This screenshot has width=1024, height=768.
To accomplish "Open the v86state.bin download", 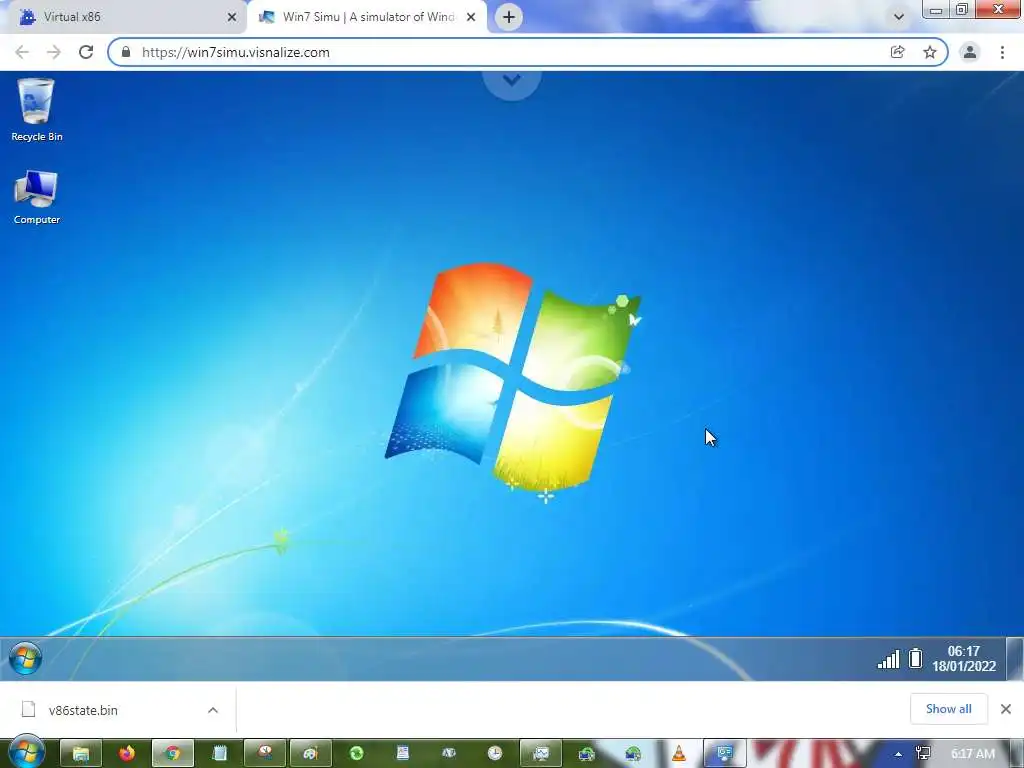I will coord(83,710).
